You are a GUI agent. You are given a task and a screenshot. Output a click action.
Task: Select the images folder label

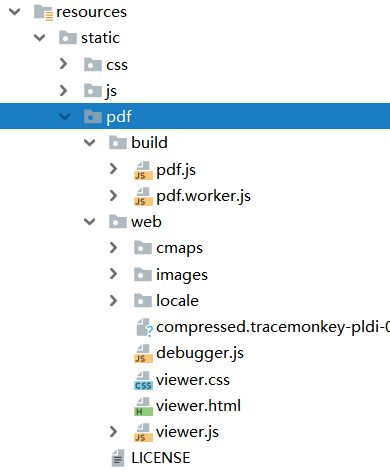182,275
